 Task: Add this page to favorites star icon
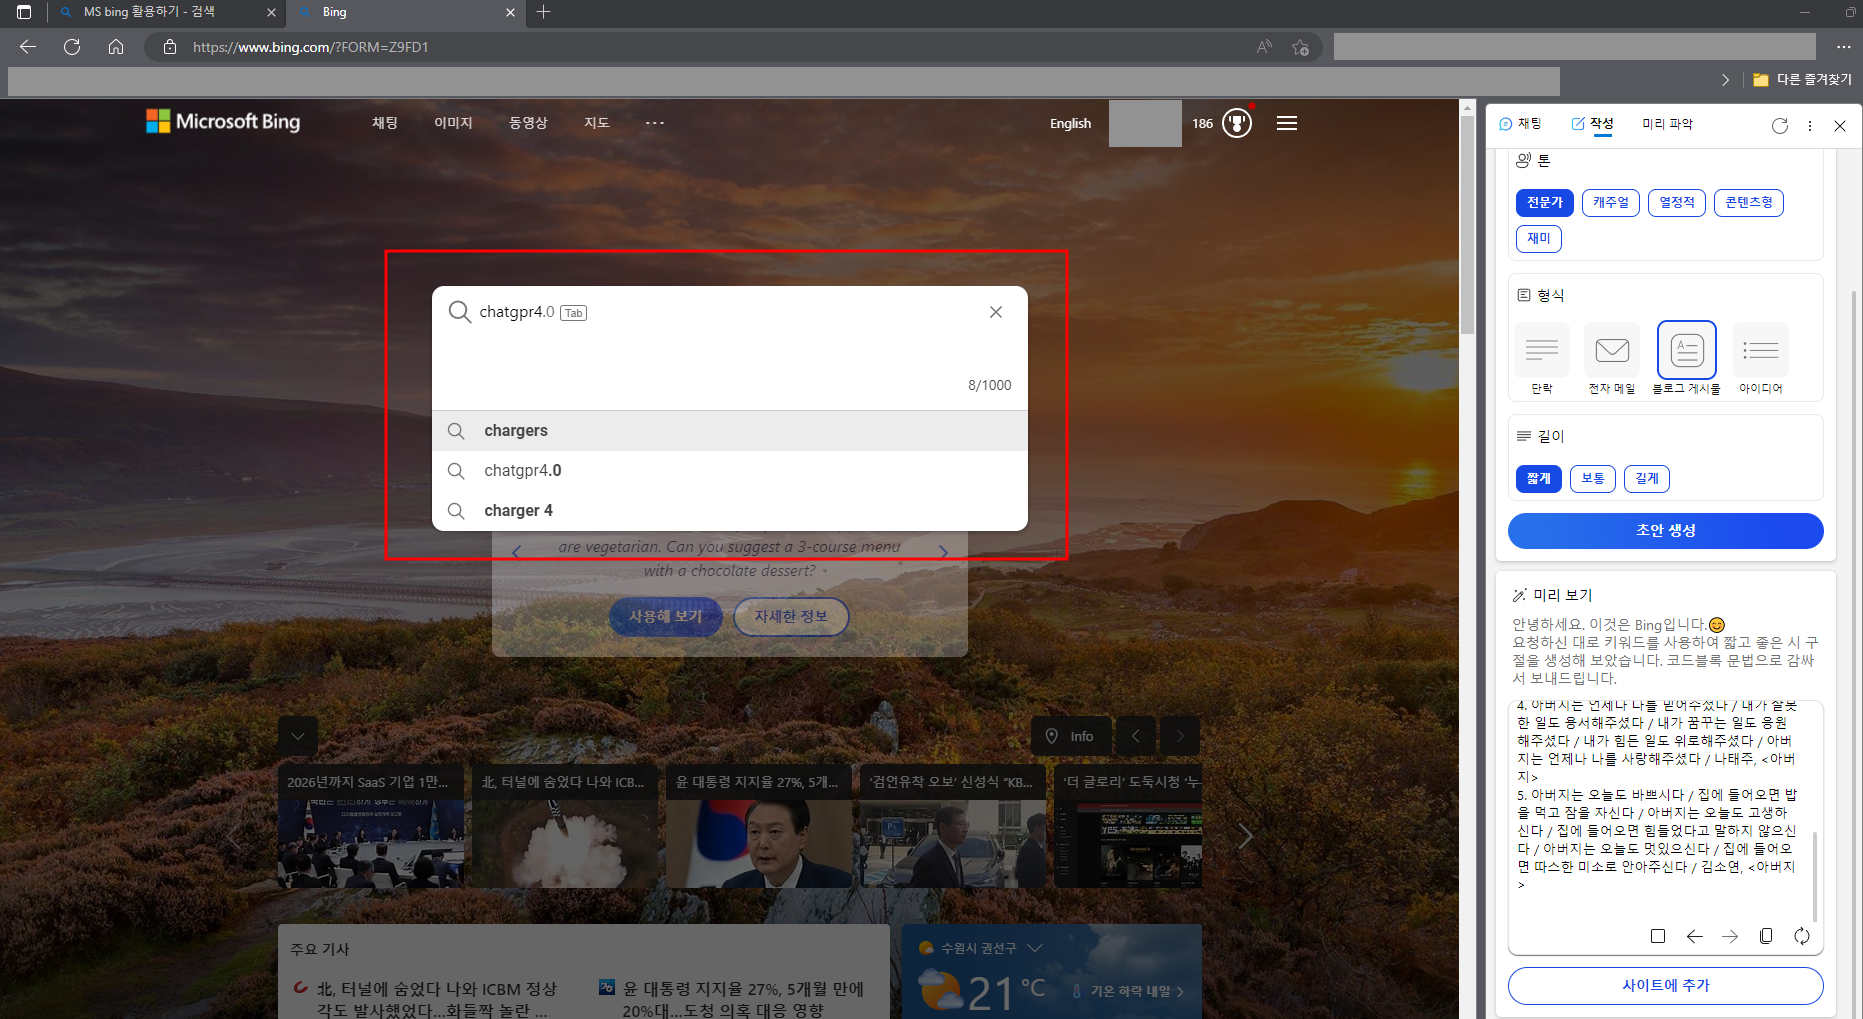[1300, 47]
